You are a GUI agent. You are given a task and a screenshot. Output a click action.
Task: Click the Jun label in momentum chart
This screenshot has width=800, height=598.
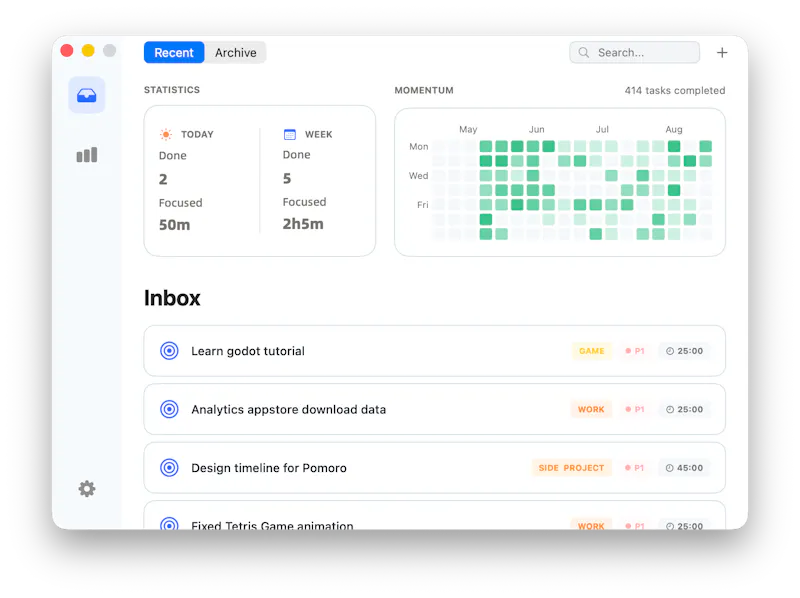point(536,130)
